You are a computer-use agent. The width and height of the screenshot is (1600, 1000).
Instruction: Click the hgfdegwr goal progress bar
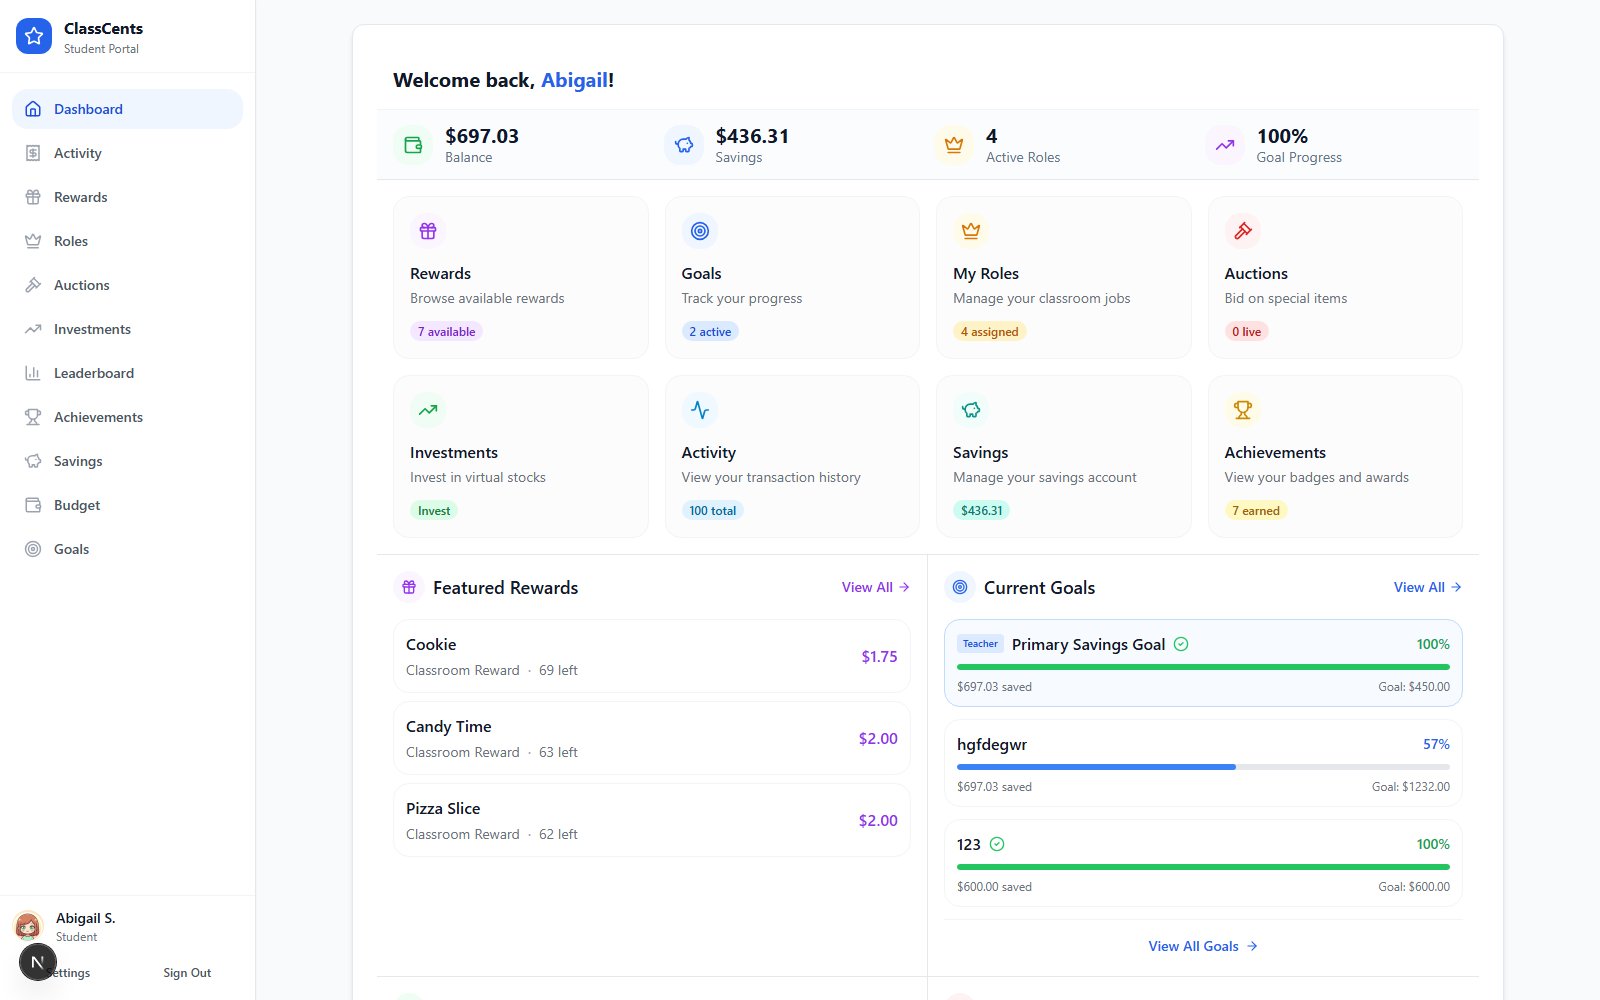point(1203,767)
